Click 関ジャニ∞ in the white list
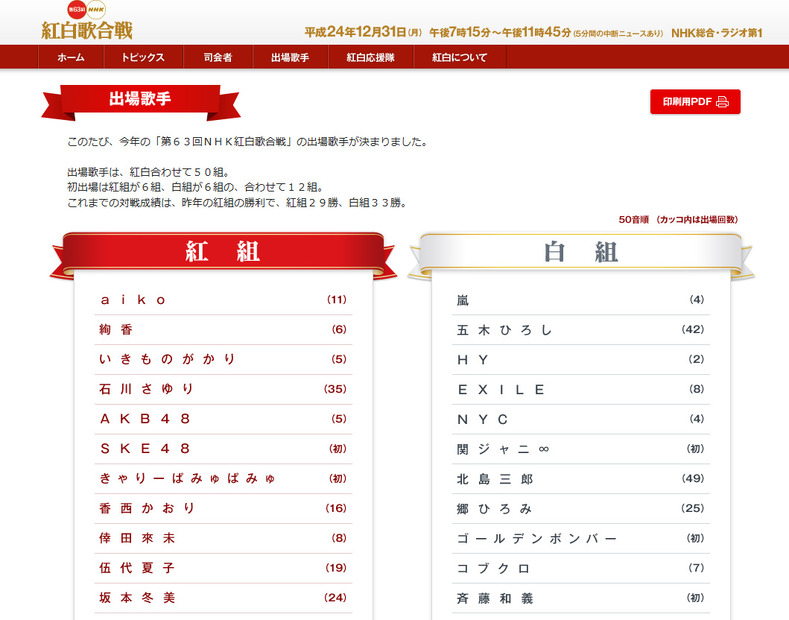 coord(581,449)
